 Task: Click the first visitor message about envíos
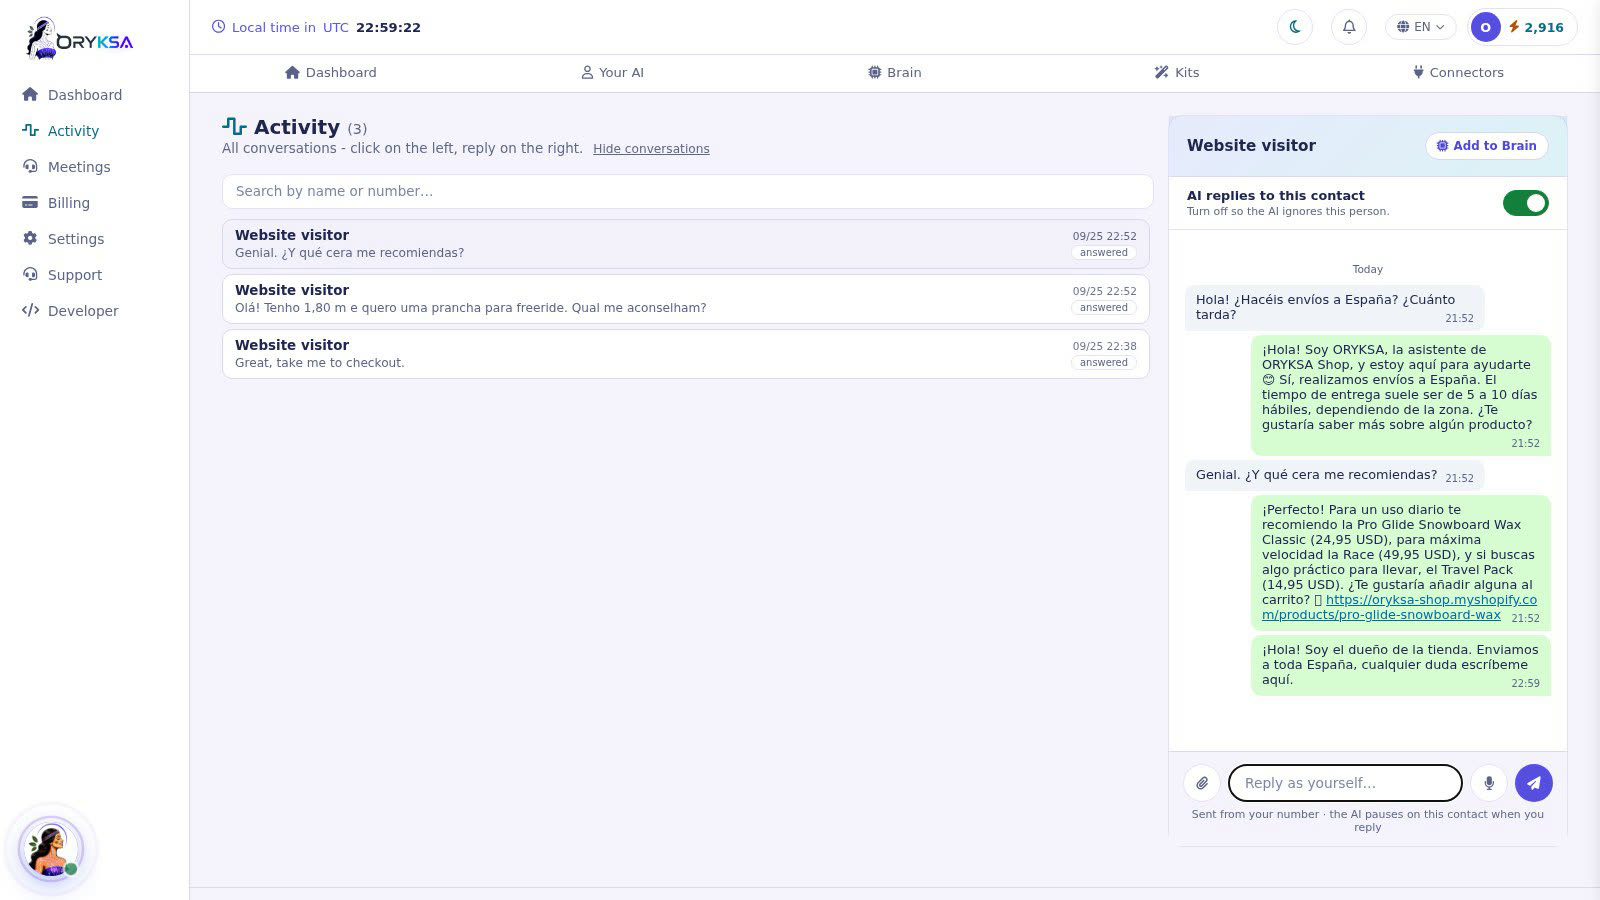[1335, 307]
